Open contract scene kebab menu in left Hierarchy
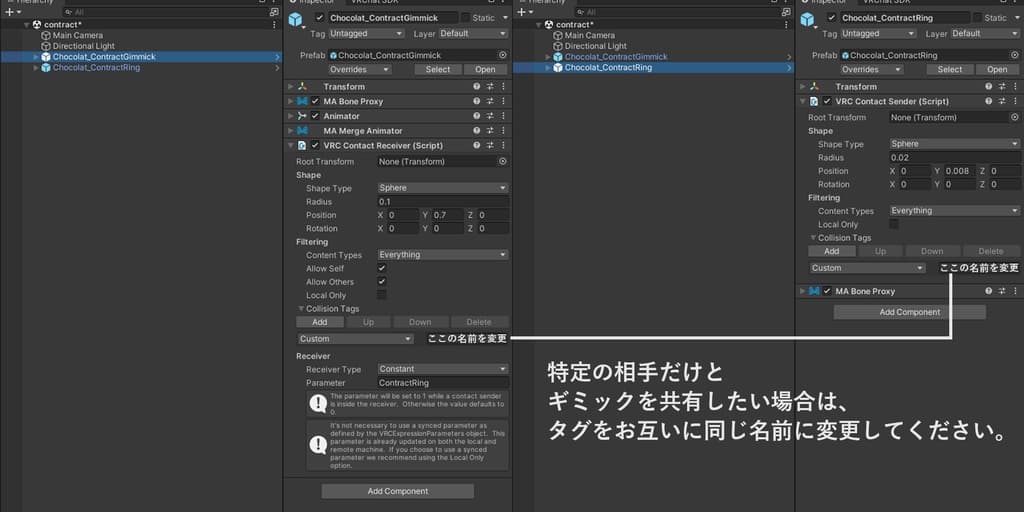 tap(274, 25)
